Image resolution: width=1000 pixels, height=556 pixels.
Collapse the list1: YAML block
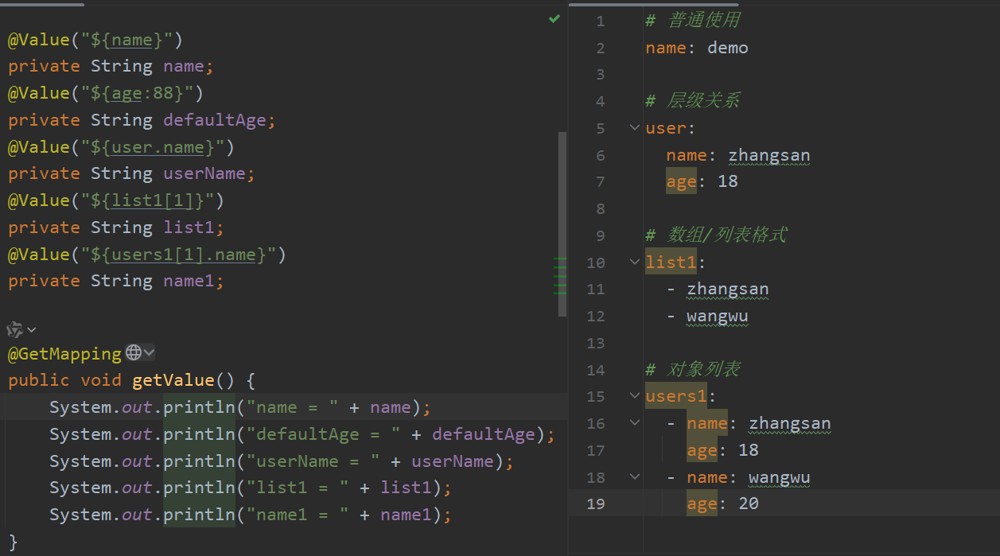(635, 261)
